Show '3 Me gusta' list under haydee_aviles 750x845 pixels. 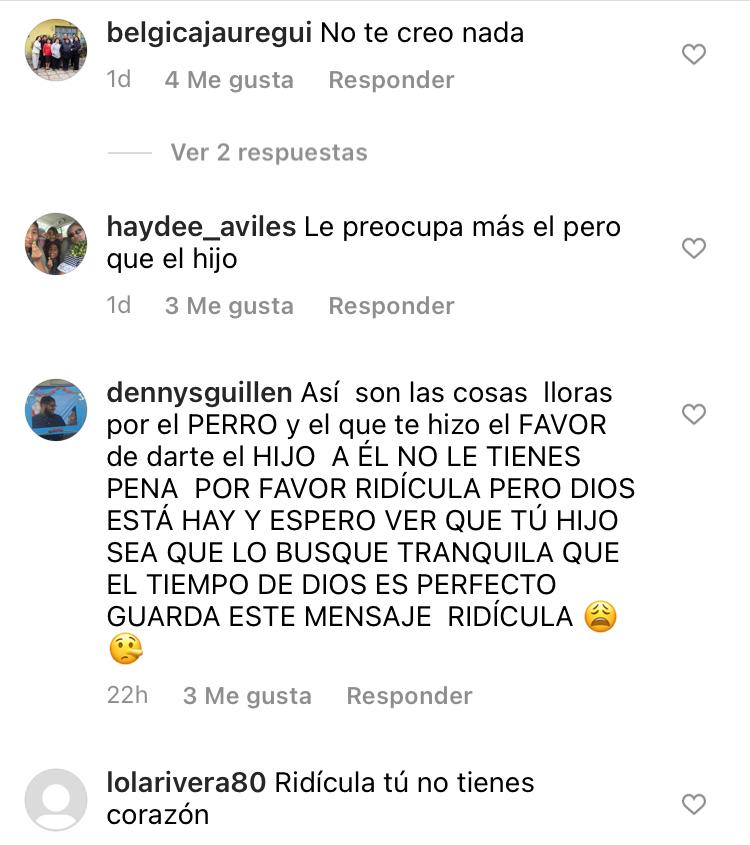(x=230, y=306)
